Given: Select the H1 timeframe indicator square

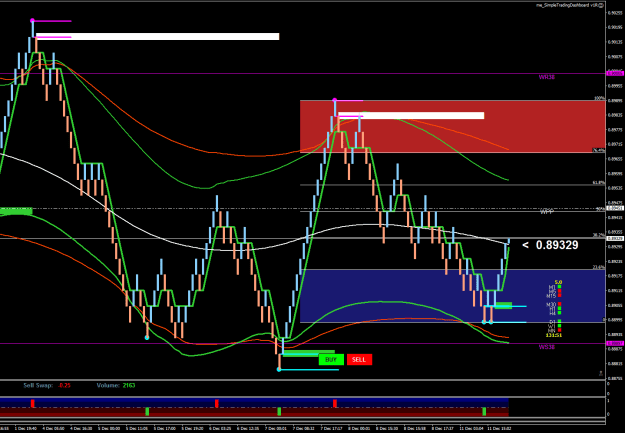Looking at the screenshot, I should (560, 308).
